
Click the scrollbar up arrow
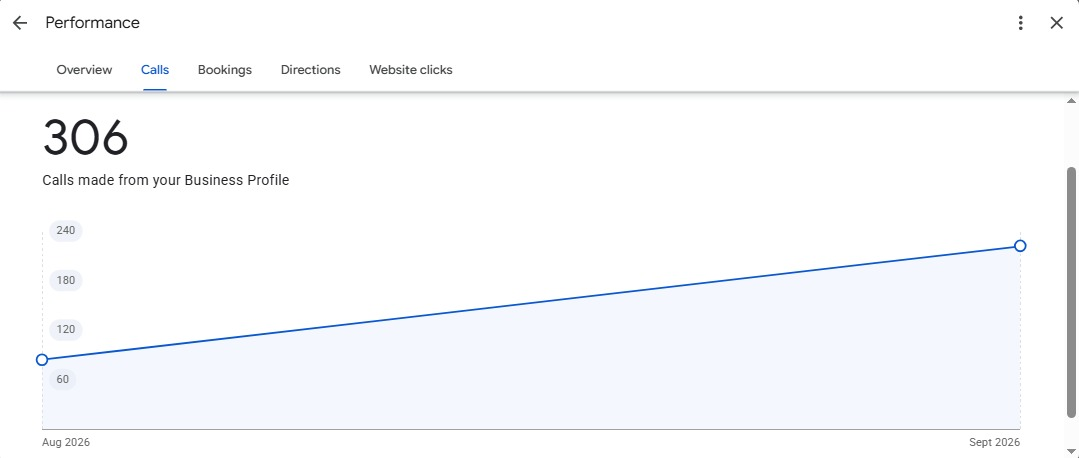(1071, 101)
